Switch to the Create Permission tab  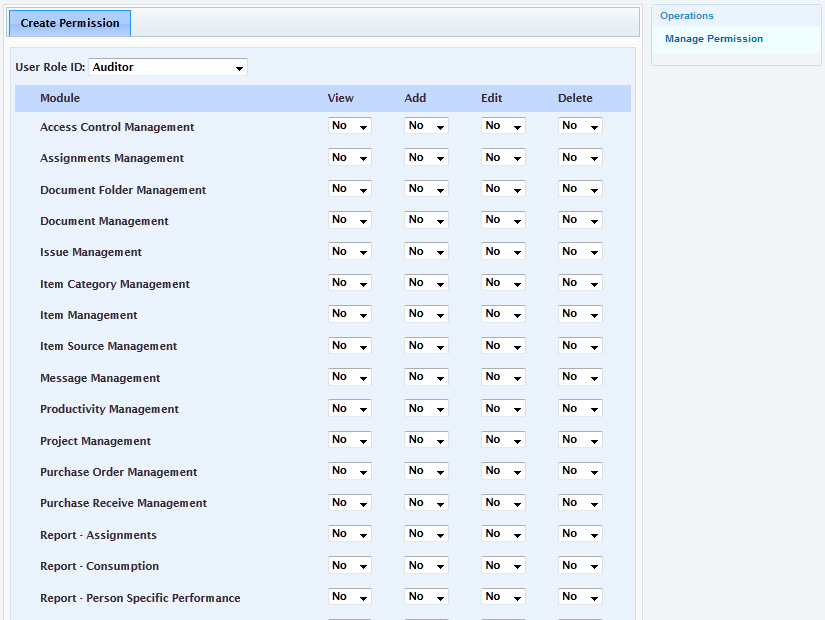[x=70, y=23]
